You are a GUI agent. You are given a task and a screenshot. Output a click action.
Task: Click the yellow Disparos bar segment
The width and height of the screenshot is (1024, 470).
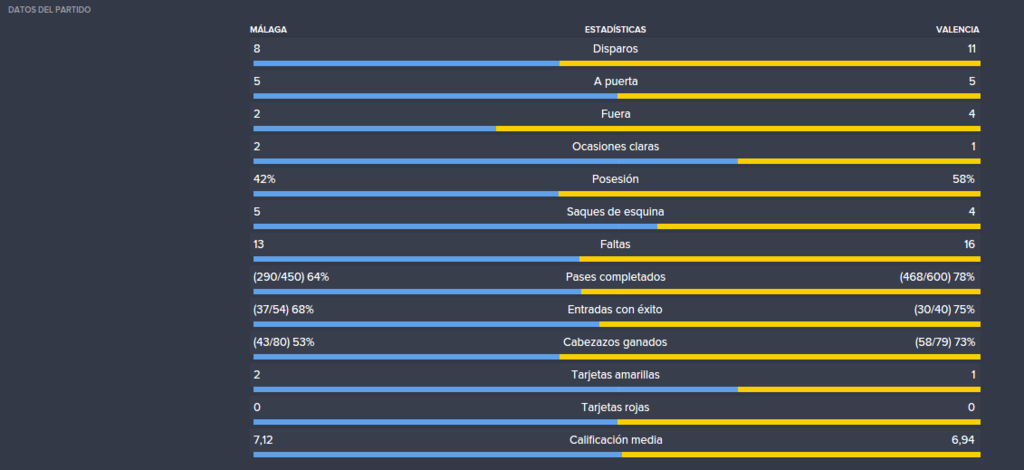click(x=770, y=63)
